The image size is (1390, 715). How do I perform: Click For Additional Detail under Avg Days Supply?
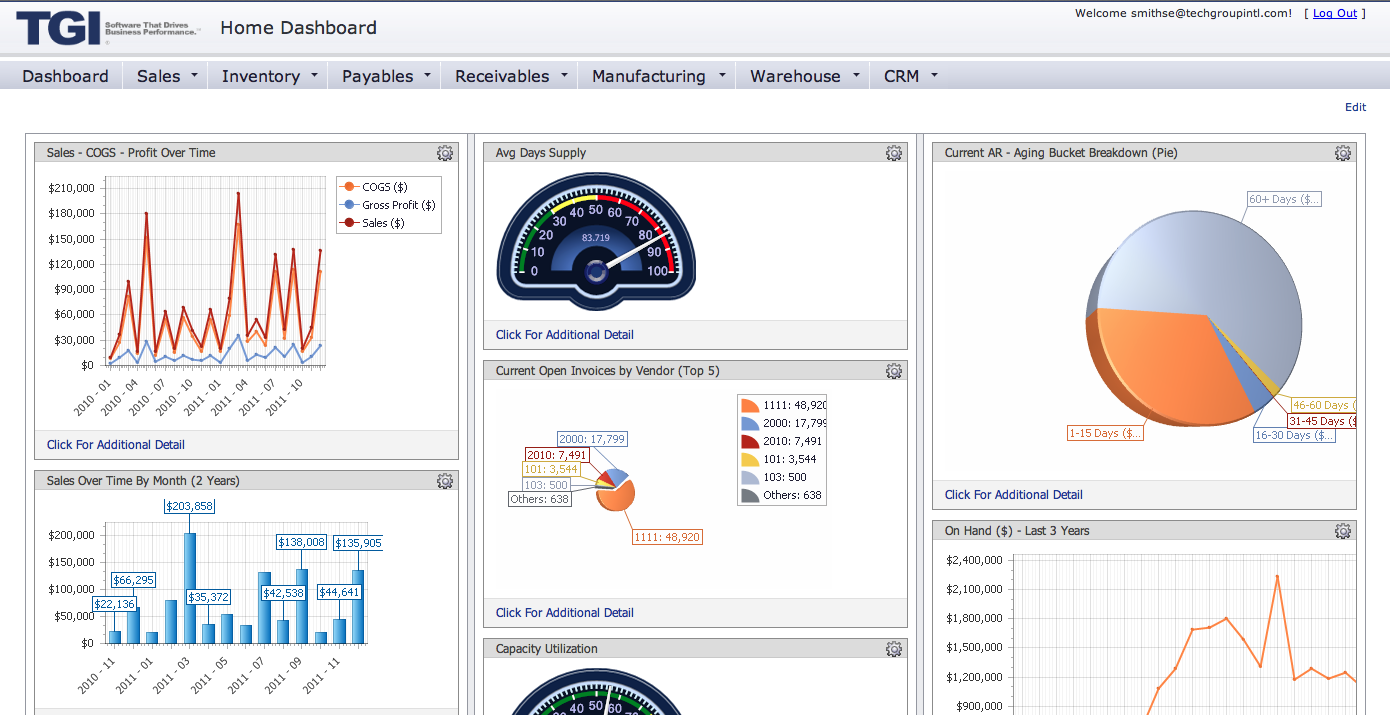565,334
